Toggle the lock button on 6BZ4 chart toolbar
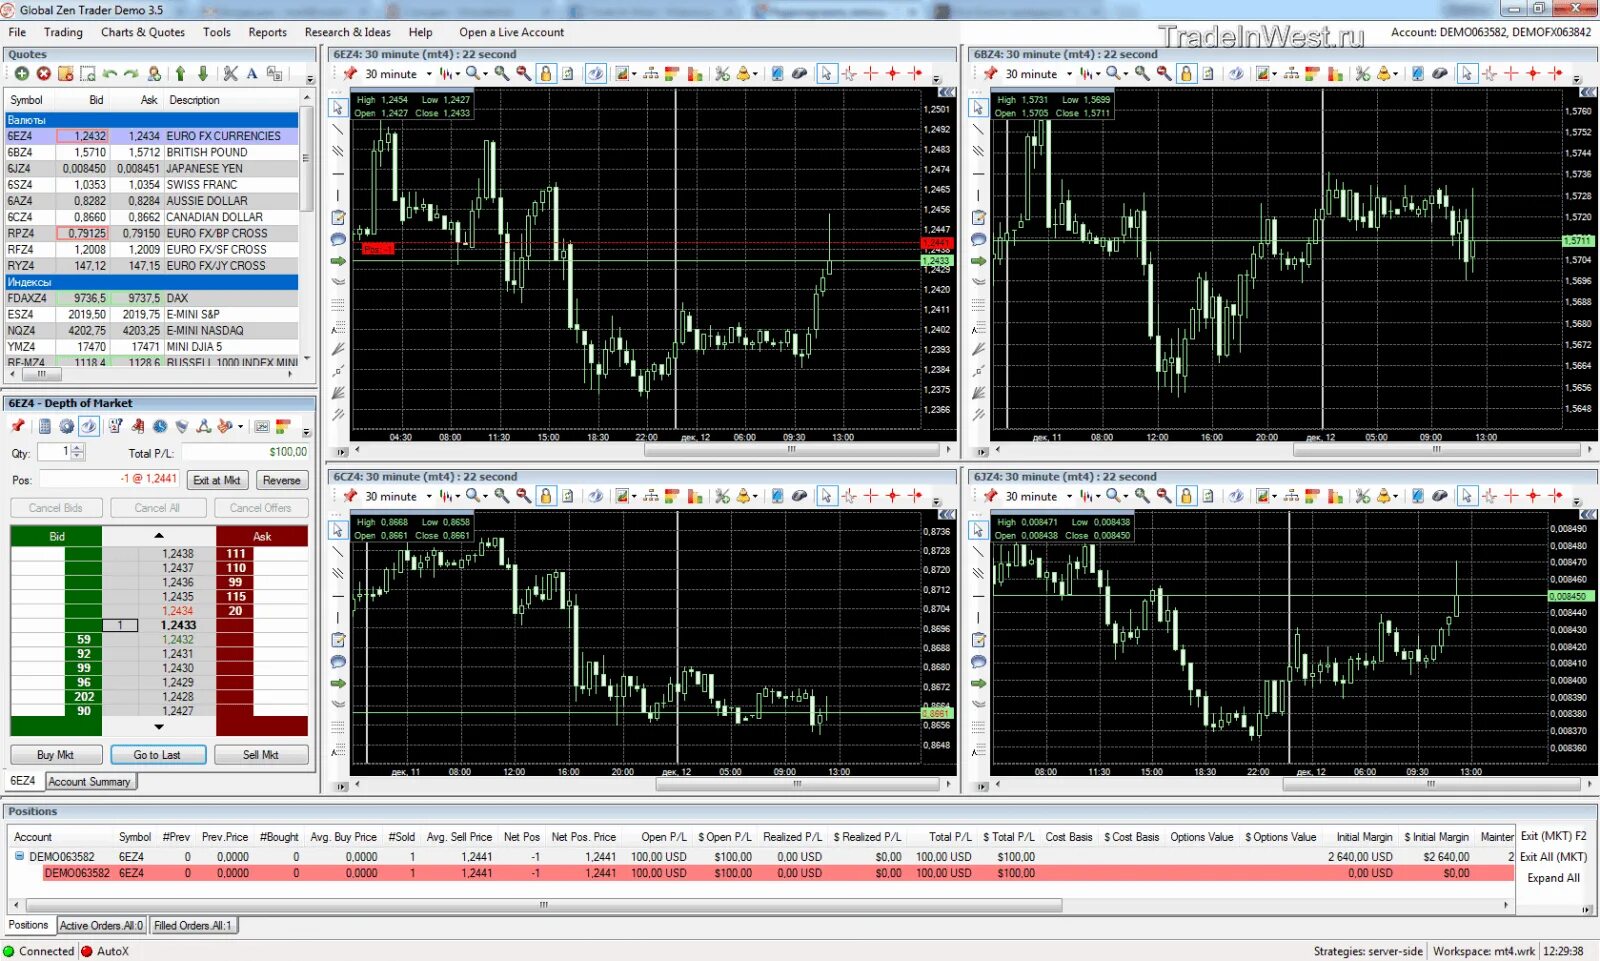 [1186, 74]
